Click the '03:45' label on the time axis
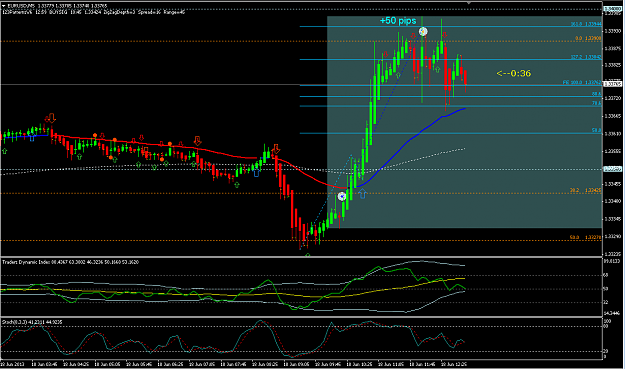This screenshot has height=369, width=625. pyautogui.click(x=44, y=364)
